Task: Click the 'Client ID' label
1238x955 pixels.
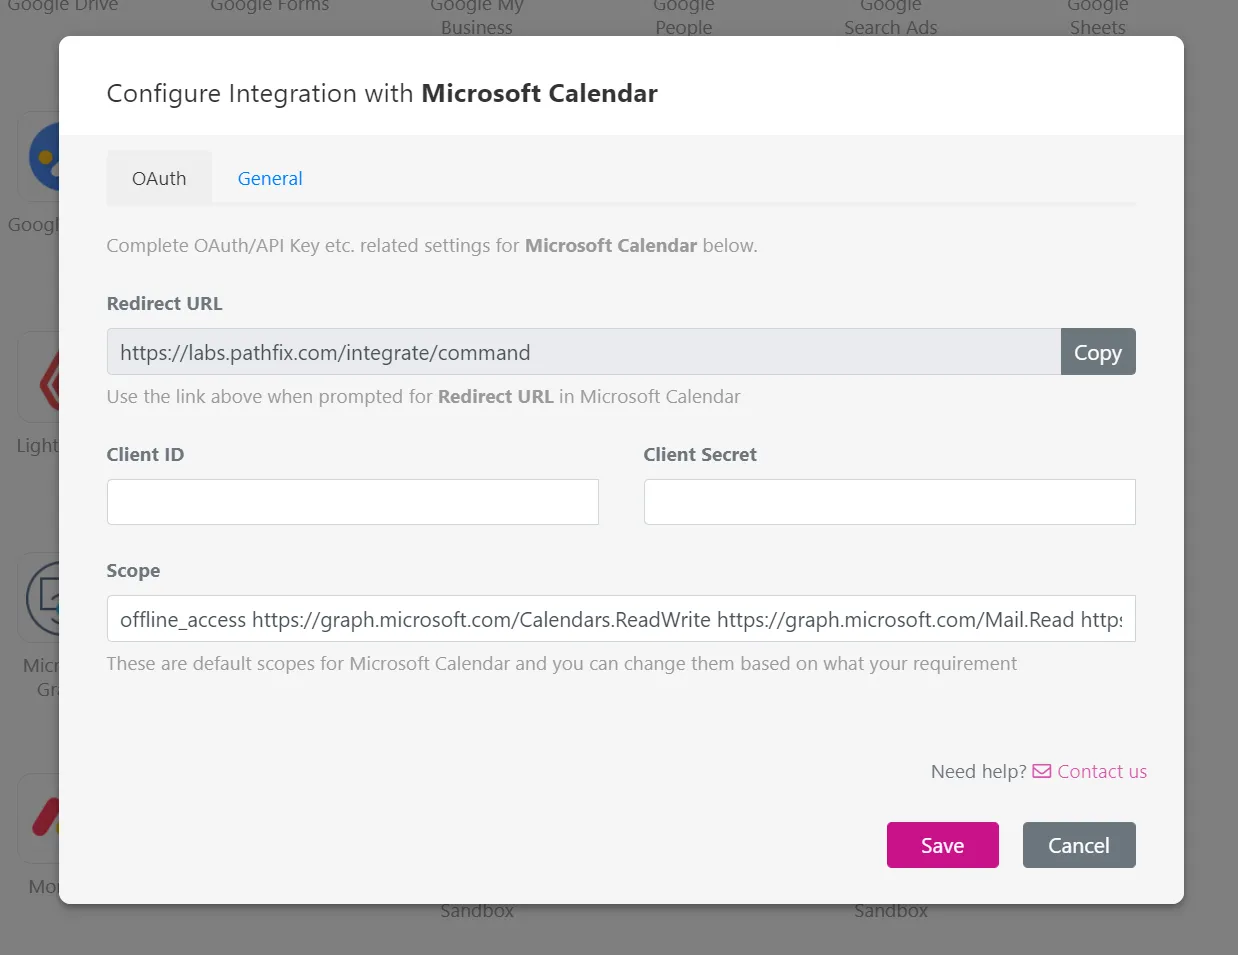Action: (145, 454)
